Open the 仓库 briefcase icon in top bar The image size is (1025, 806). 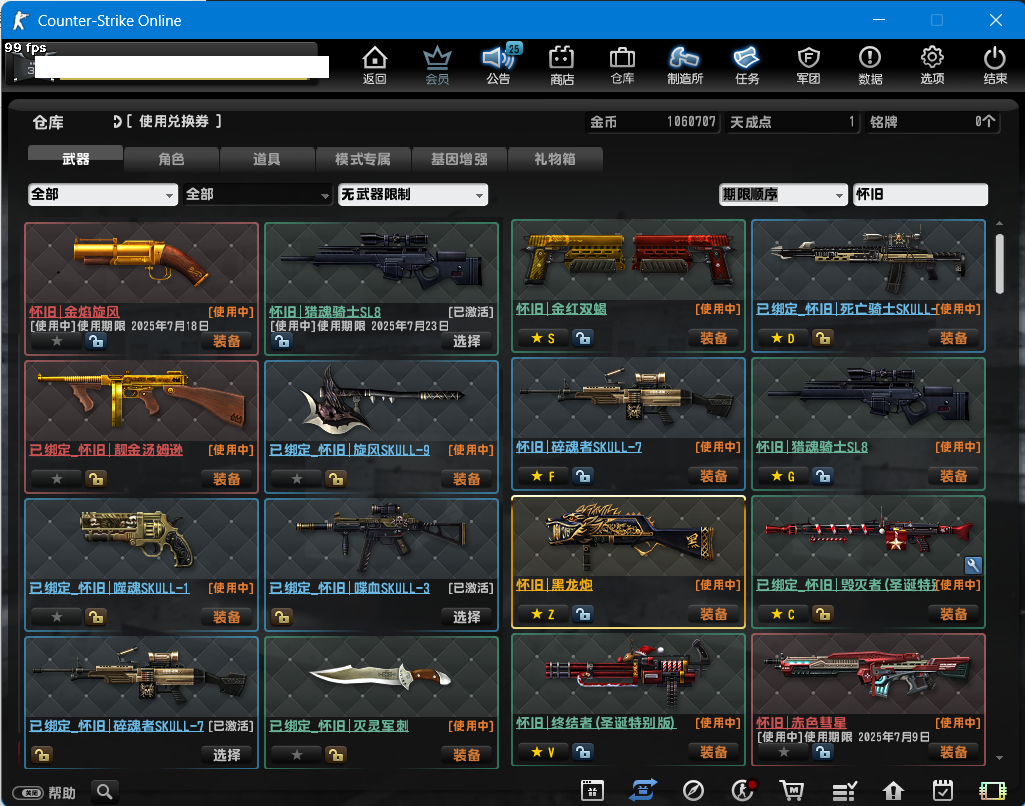pyautogui.click(x=622, y=64)
